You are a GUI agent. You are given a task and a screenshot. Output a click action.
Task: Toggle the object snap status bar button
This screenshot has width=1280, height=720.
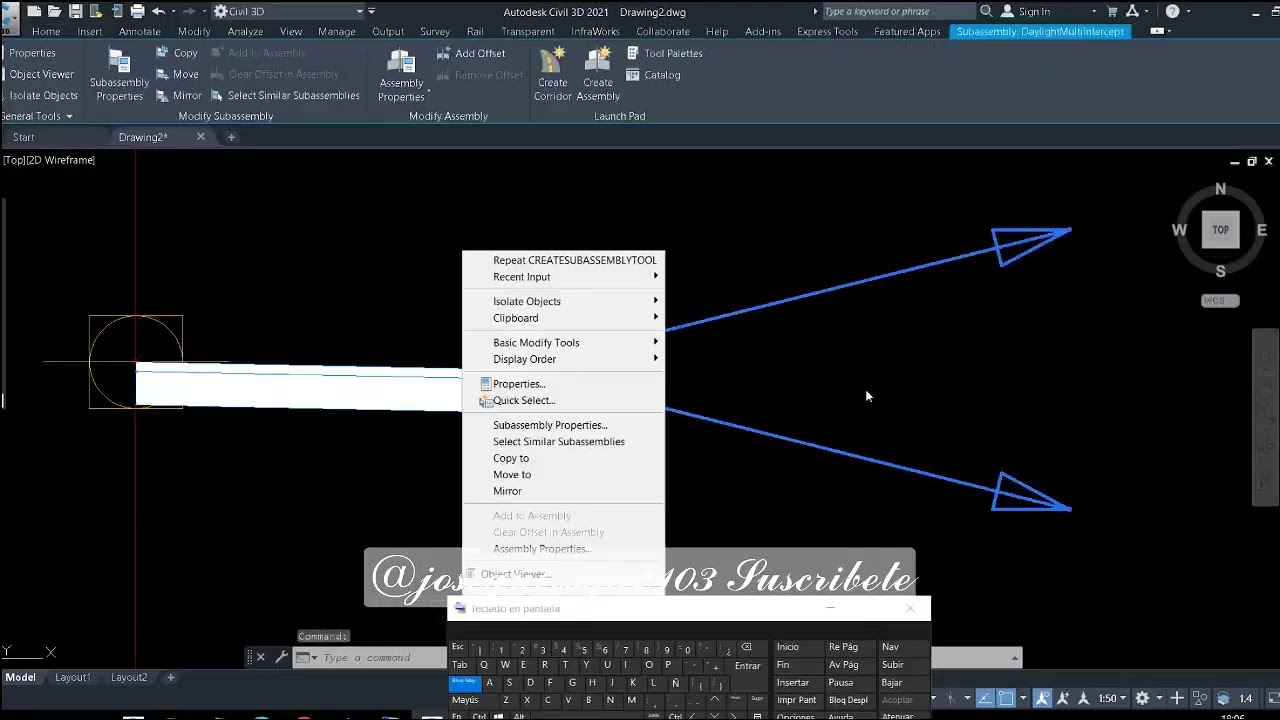[1007, 698]
